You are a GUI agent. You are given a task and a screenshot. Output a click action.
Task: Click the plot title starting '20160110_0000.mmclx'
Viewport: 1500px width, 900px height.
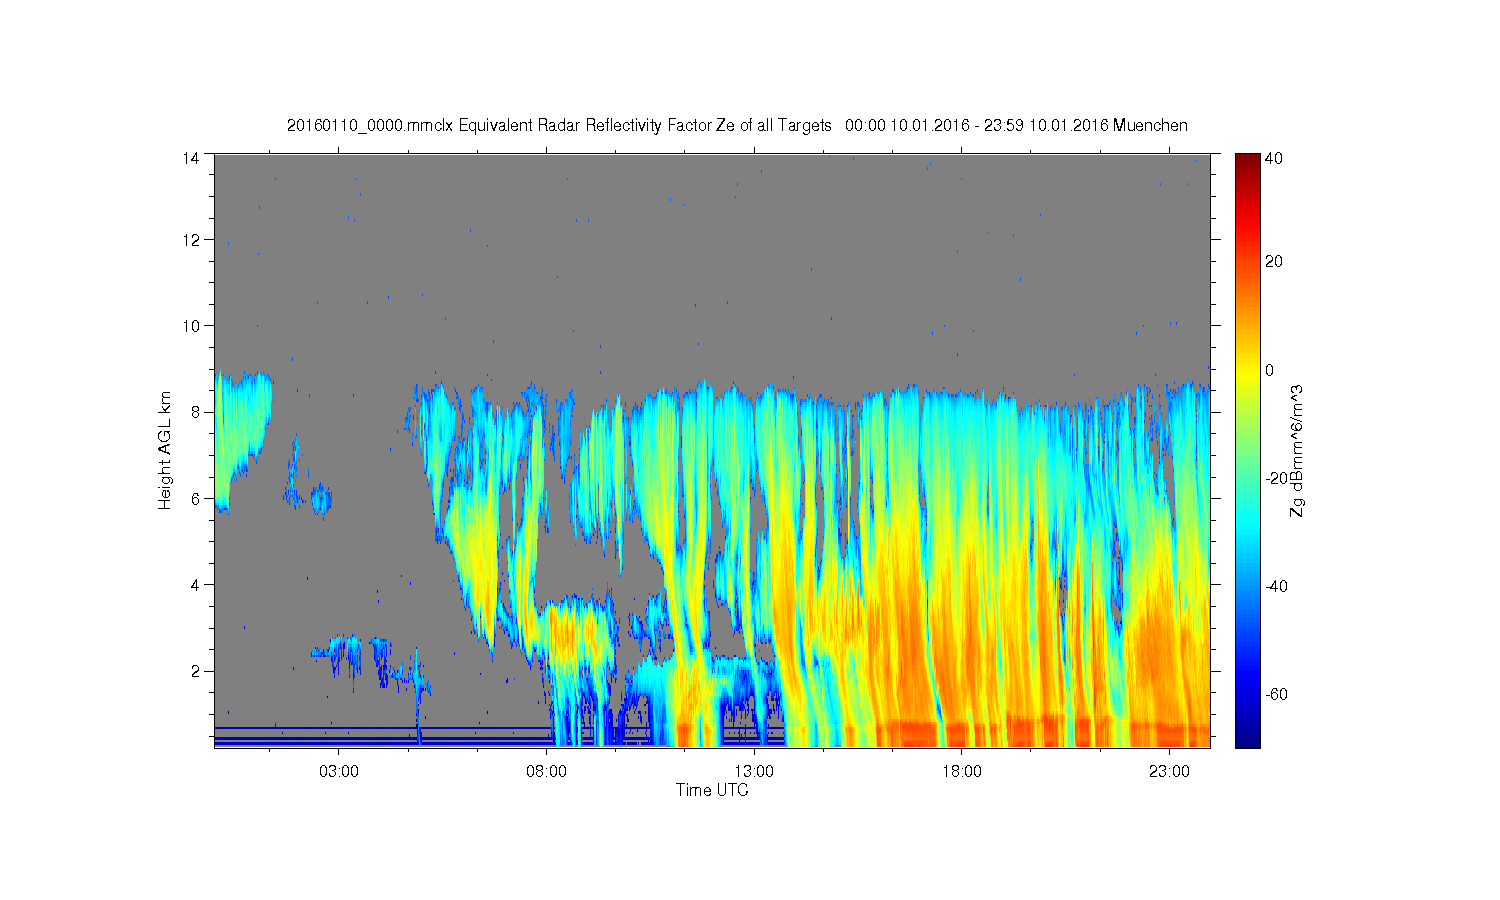point(737,126)
